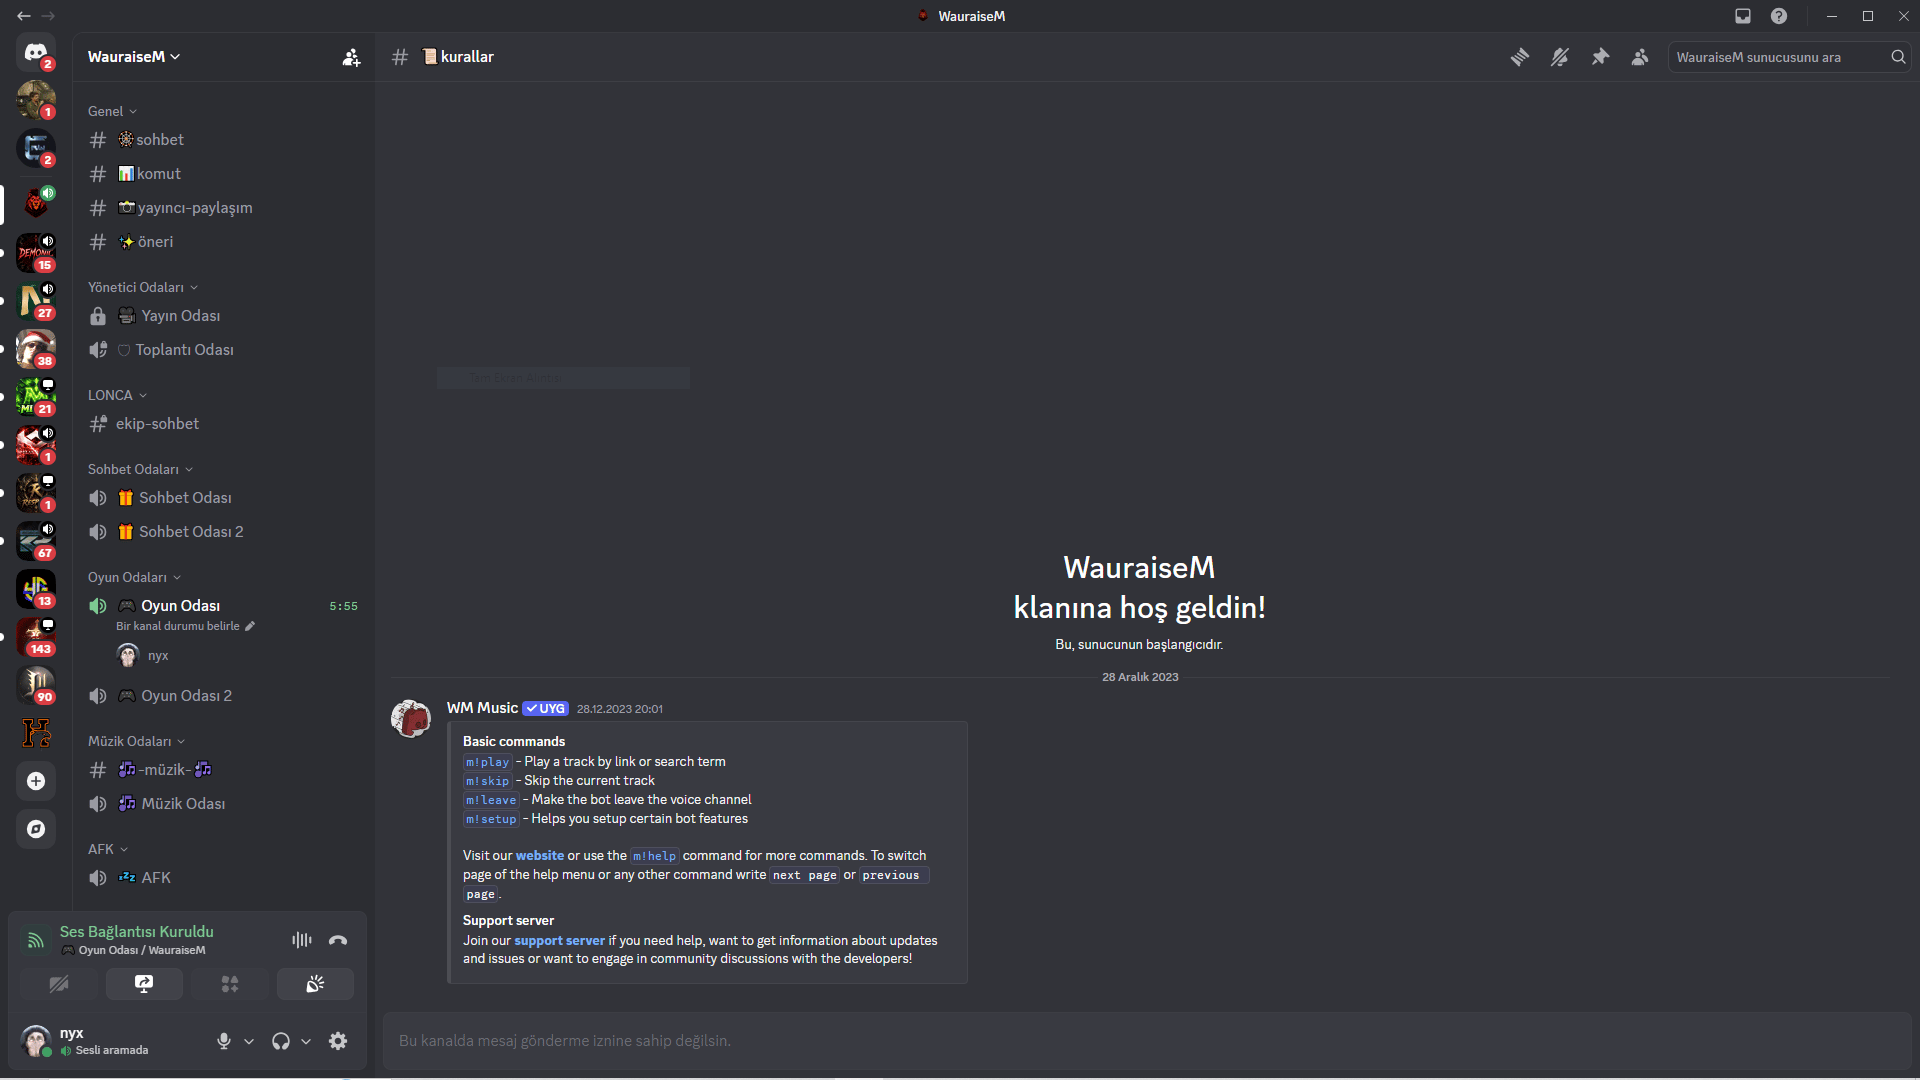Collapse the Oyun Odaları category
1920x1080 pixels.
pos(134,577)
